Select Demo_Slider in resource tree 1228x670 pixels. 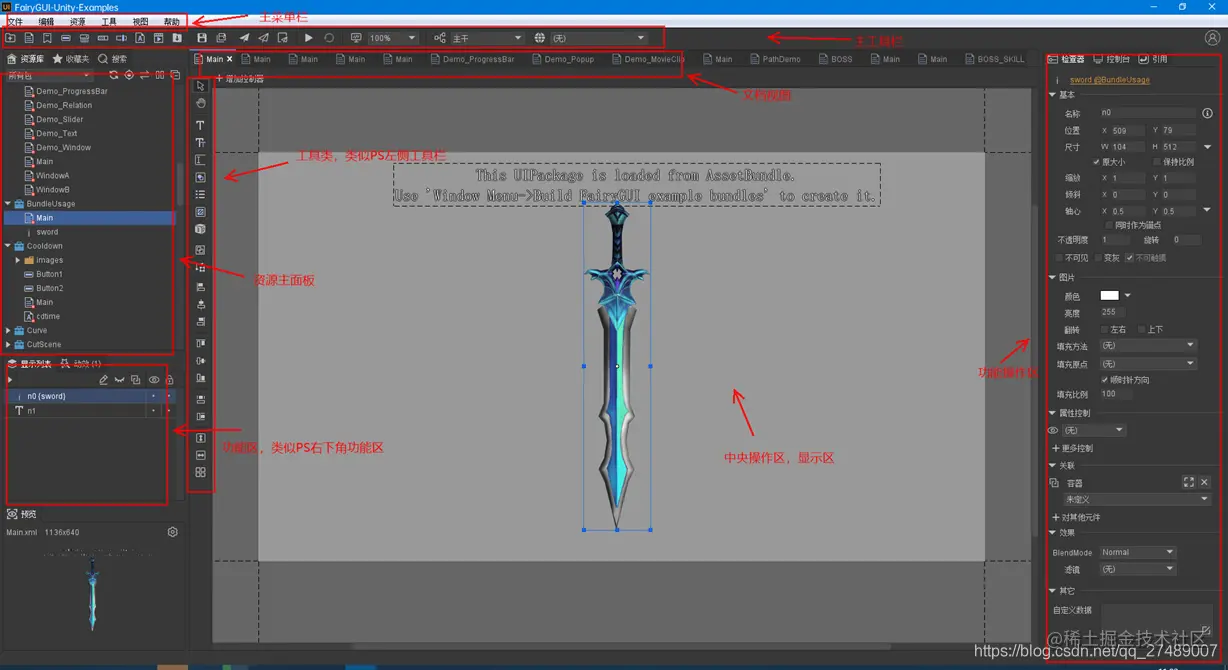pyautogui.click(x=60, y=119)
